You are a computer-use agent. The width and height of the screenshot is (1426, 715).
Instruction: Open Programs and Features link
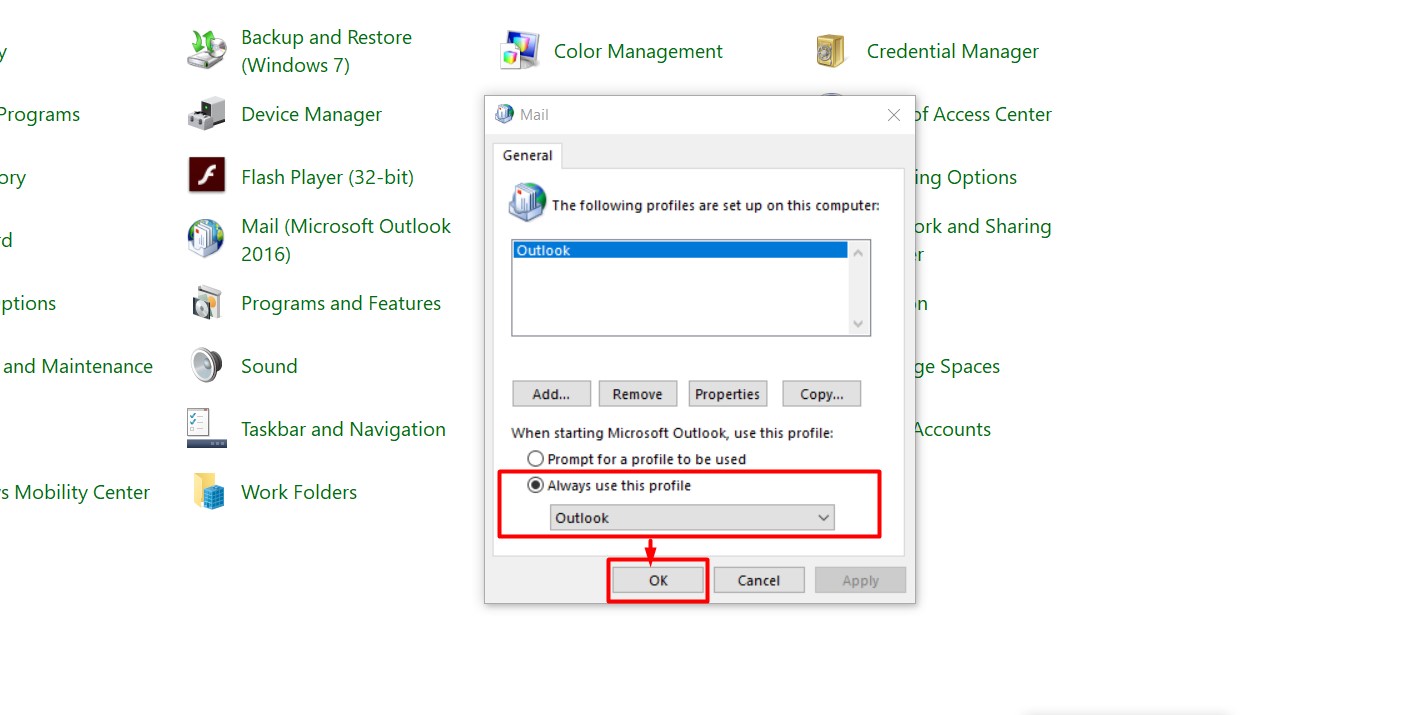(341, 303)
